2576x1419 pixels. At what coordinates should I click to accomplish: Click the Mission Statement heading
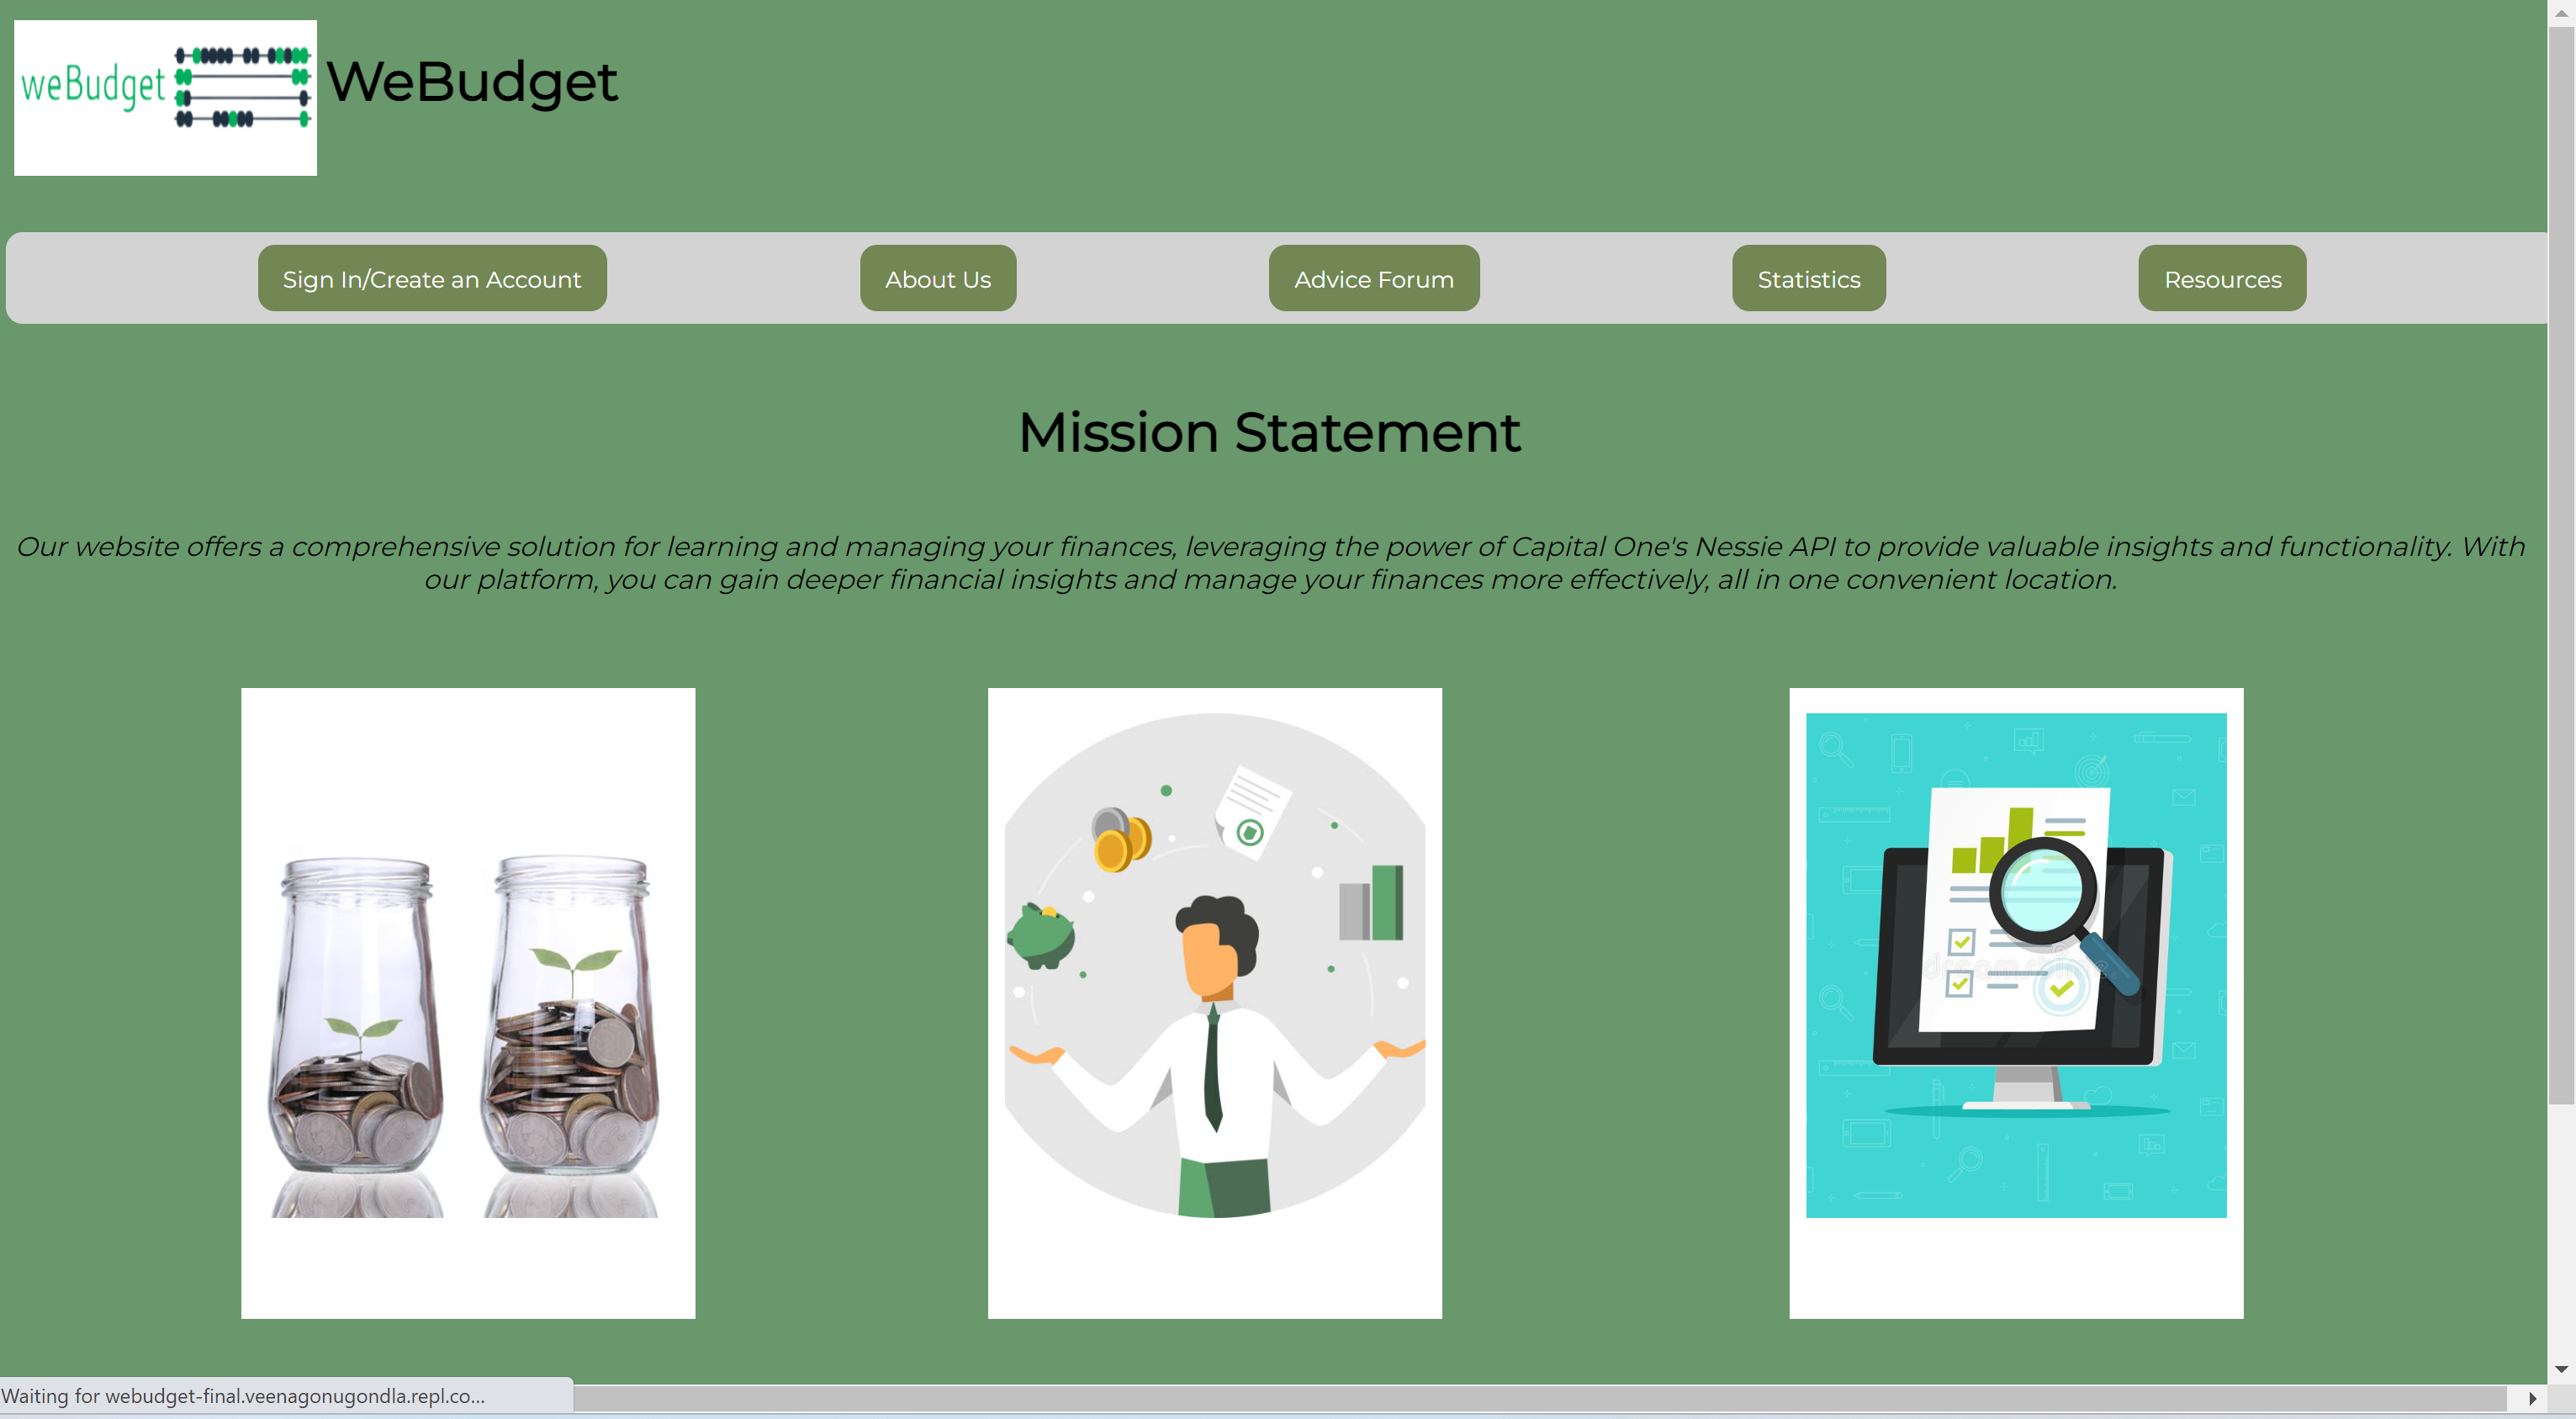[1269, 432]
